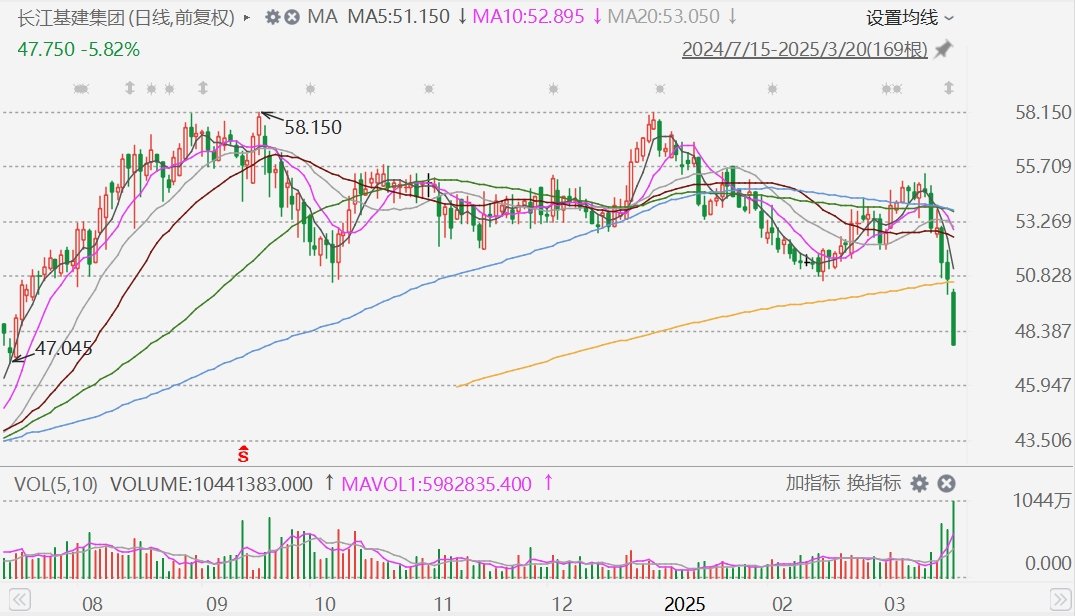Click the MAVOL1:5982835.400 value

coord(436,484)
